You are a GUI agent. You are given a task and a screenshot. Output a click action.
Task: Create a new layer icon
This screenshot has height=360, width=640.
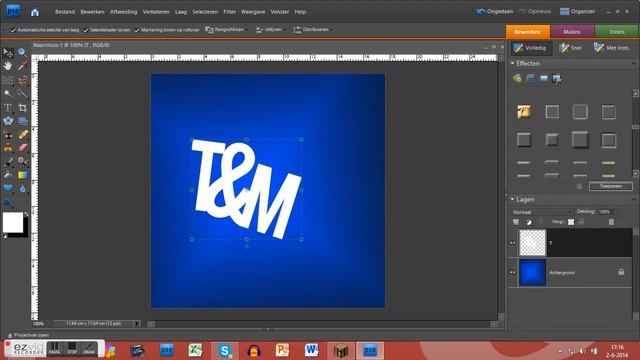(x=516, y=222)
